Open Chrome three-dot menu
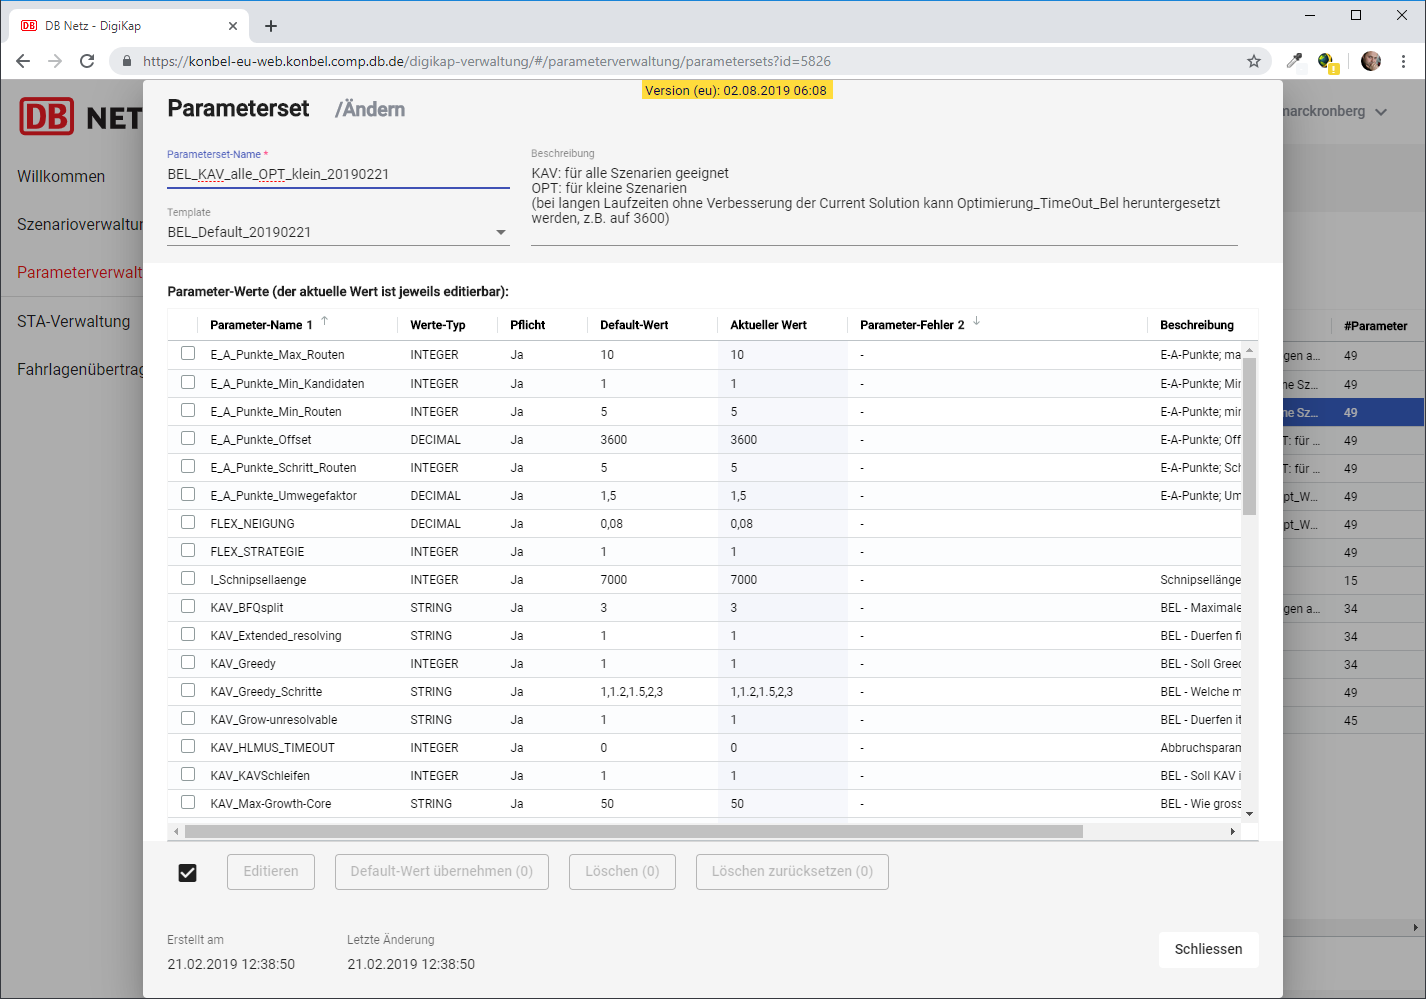This screenshot has height=999, width=1426. click(x=1403, y=61)
